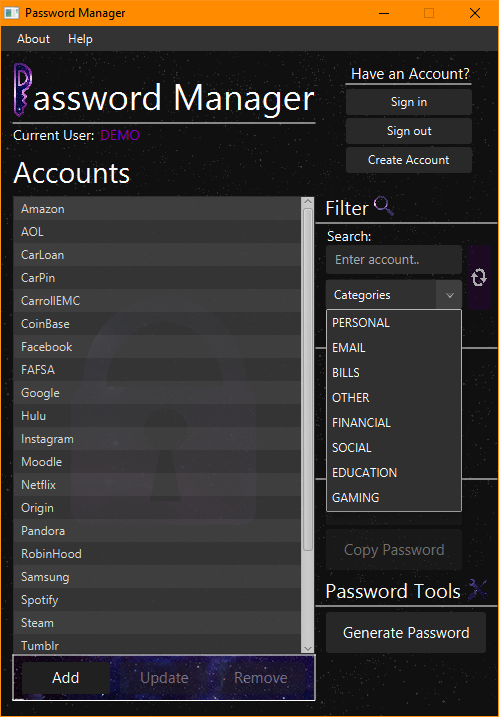Viewport: 499px width, 717px height.
Task: Focus the Enter account search field
Action: [394, 260]
